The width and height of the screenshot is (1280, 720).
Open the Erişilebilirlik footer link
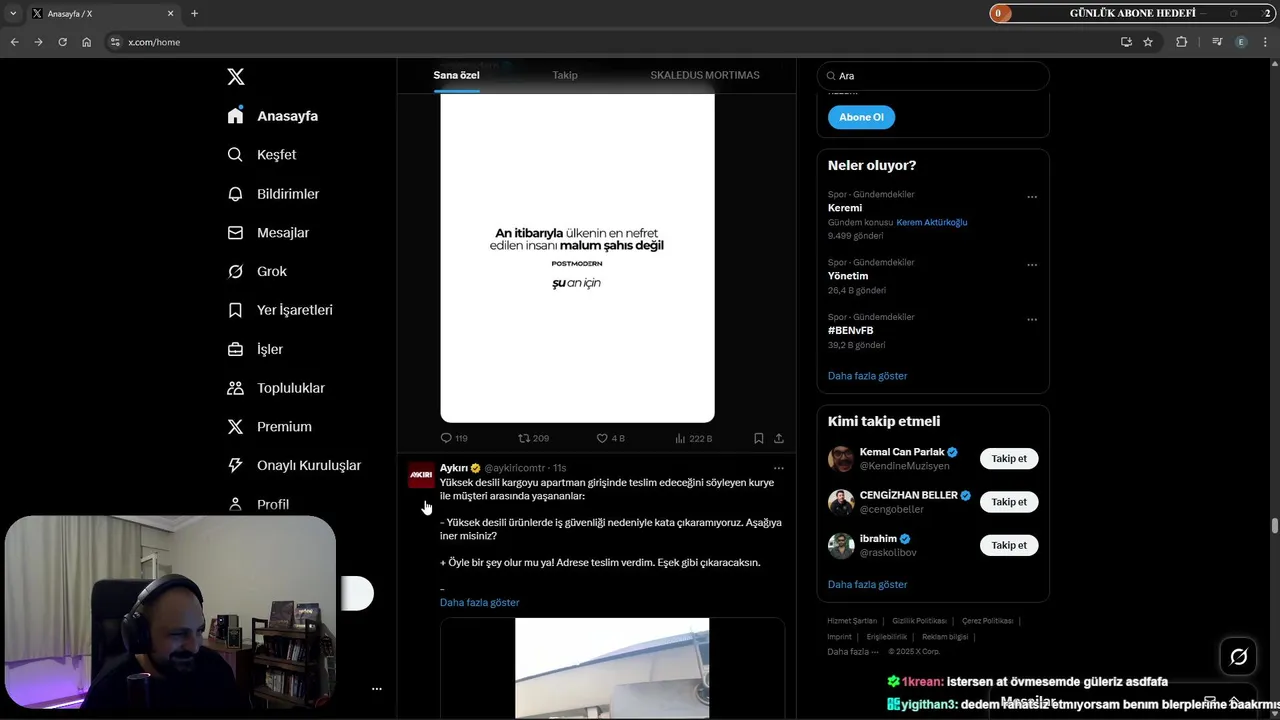pos(886,637)
